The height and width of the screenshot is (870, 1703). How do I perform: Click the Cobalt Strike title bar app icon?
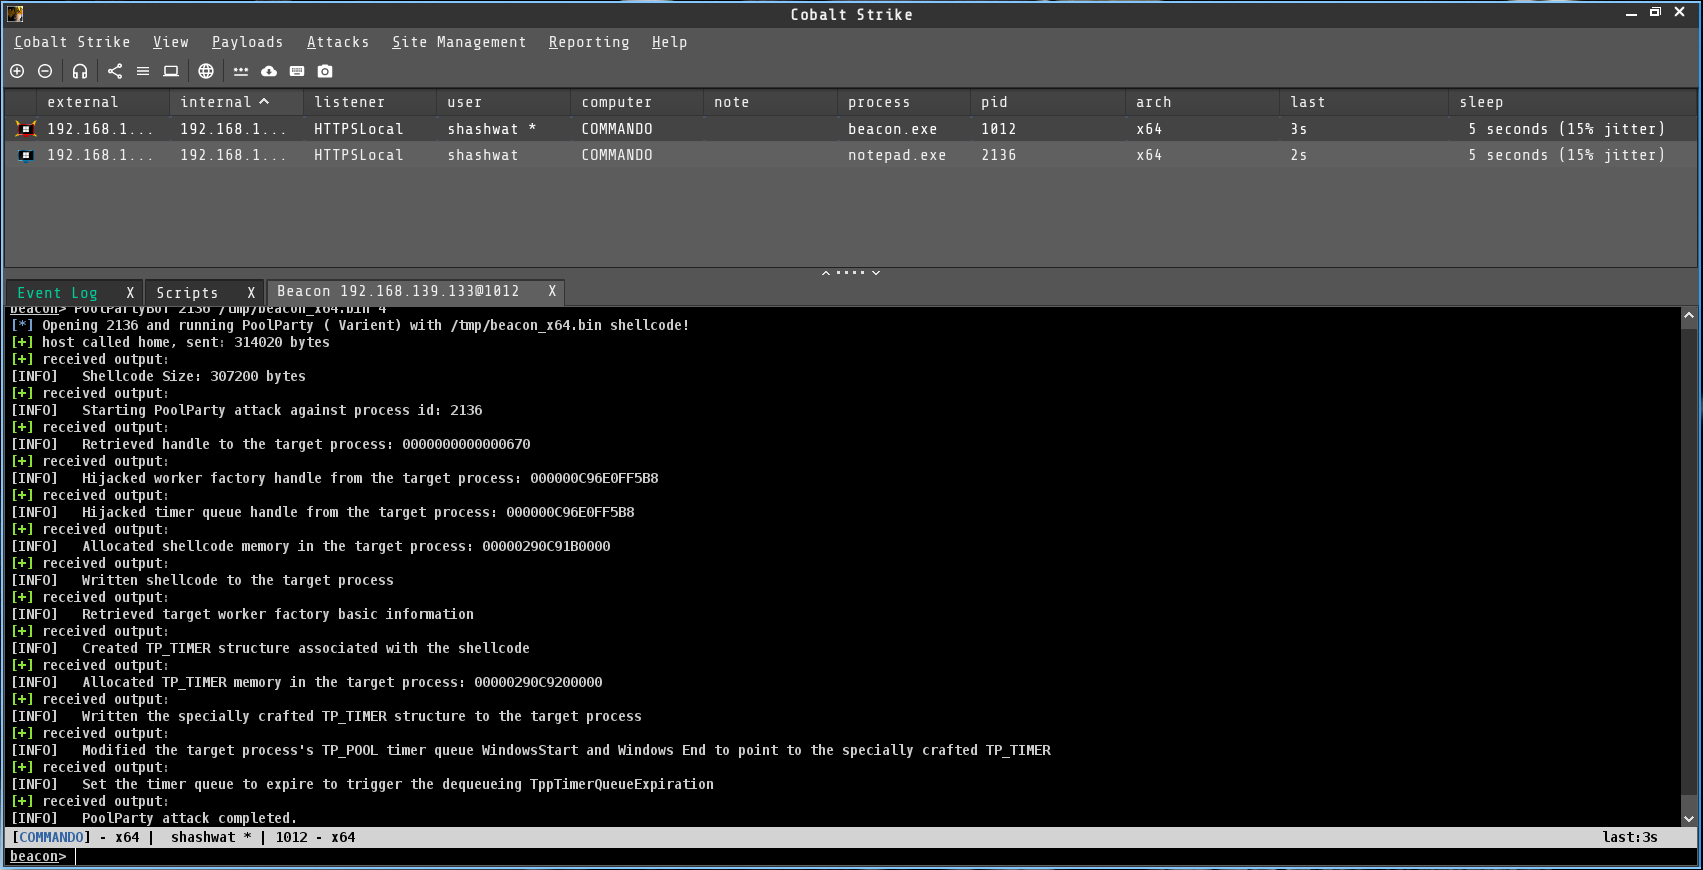pos(15,13)
